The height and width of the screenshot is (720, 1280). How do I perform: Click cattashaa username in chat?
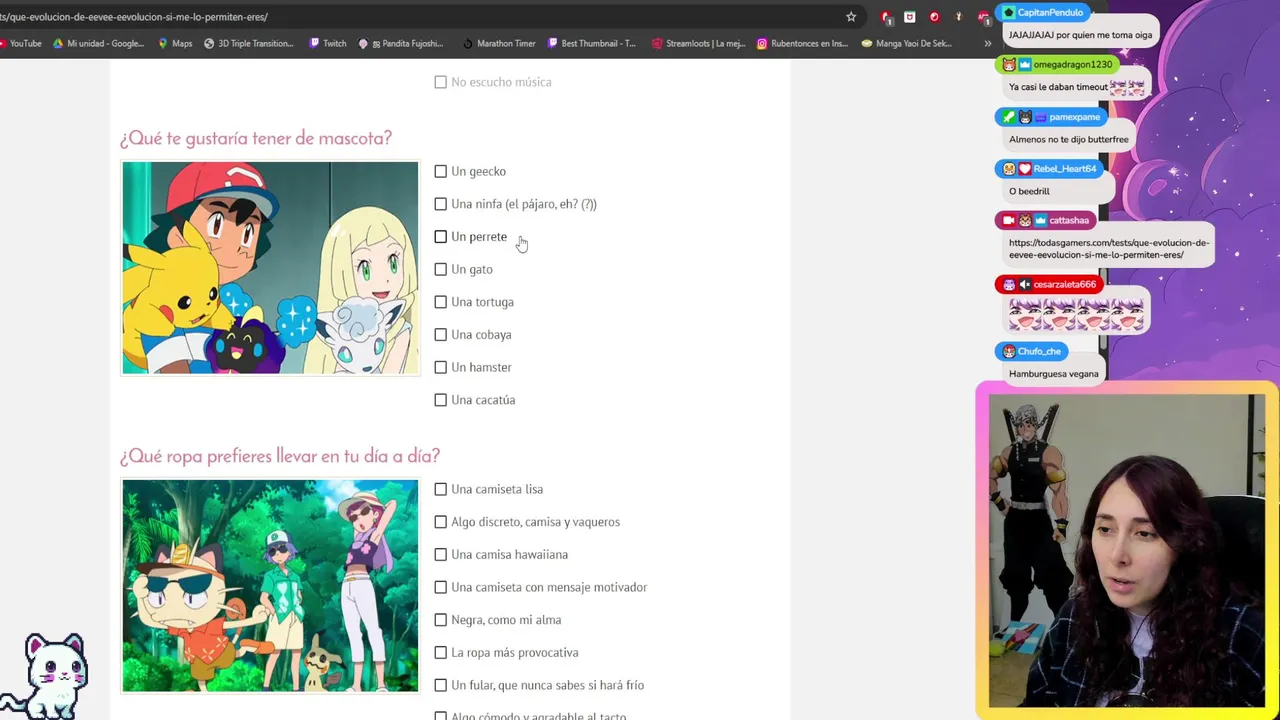(x=1069, y=220)
